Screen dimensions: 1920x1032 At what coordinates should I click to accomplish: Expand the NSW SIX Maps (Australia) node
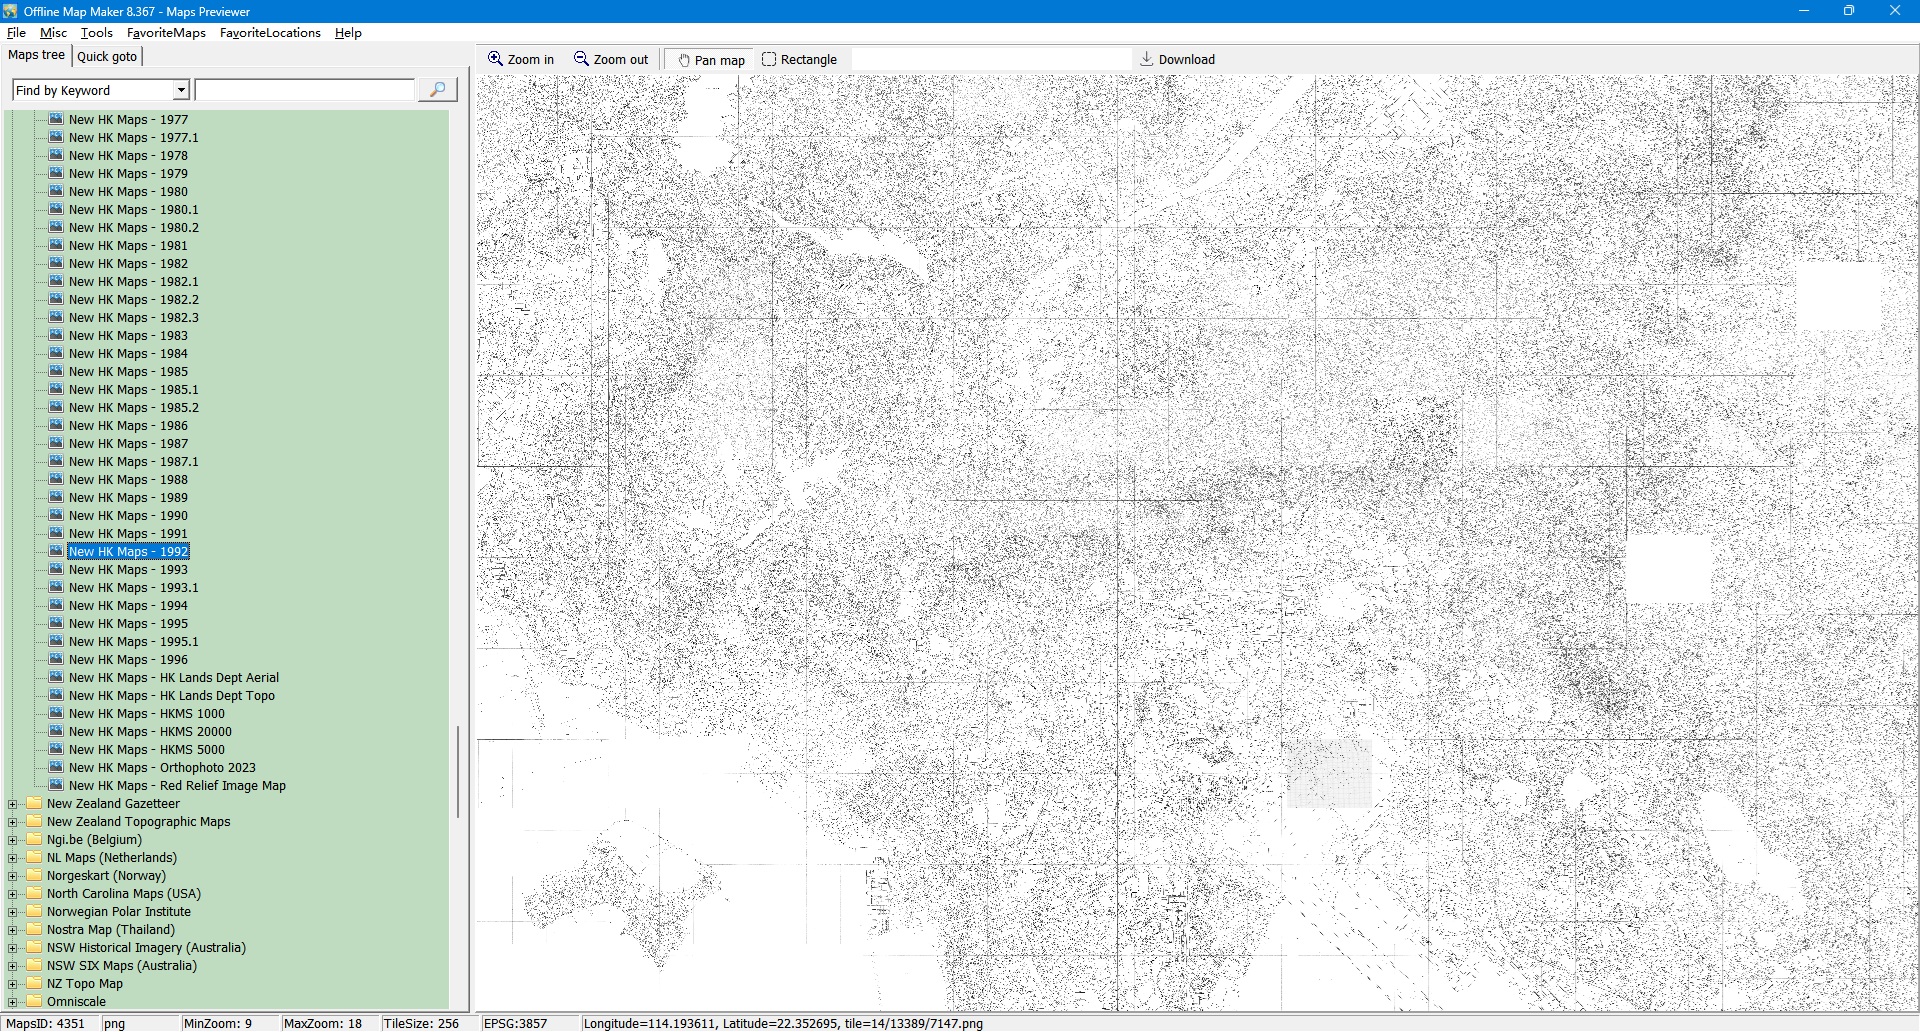pos(13,966)
